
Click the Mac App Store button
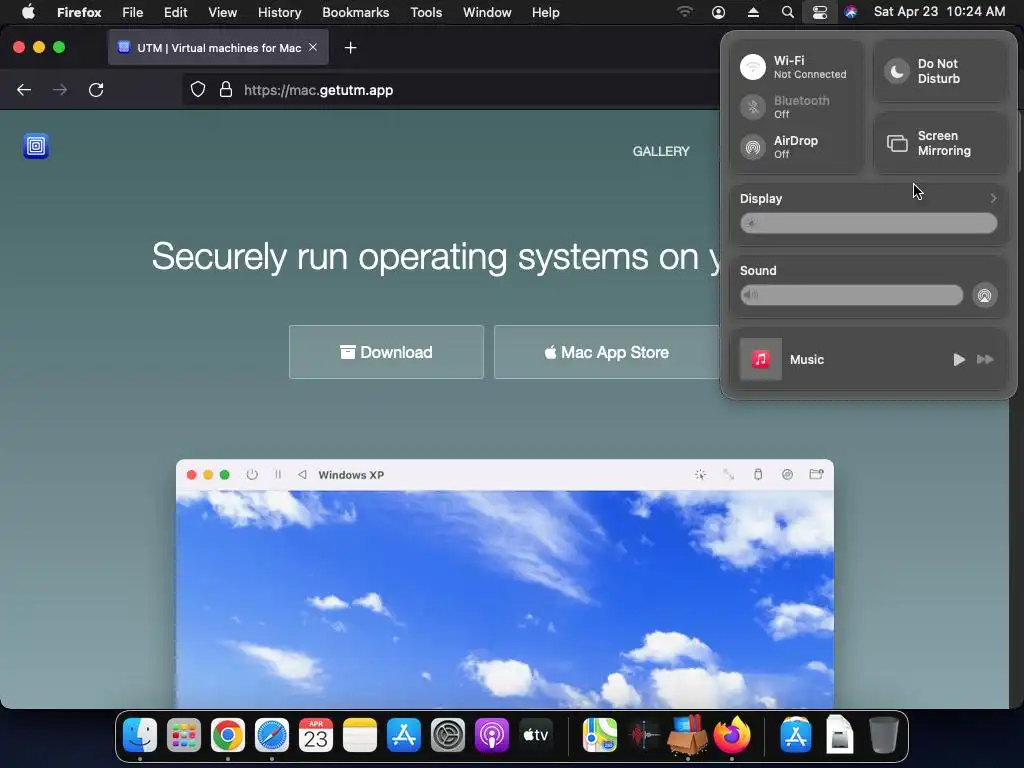pyautogui.click(x=607, y=352)
